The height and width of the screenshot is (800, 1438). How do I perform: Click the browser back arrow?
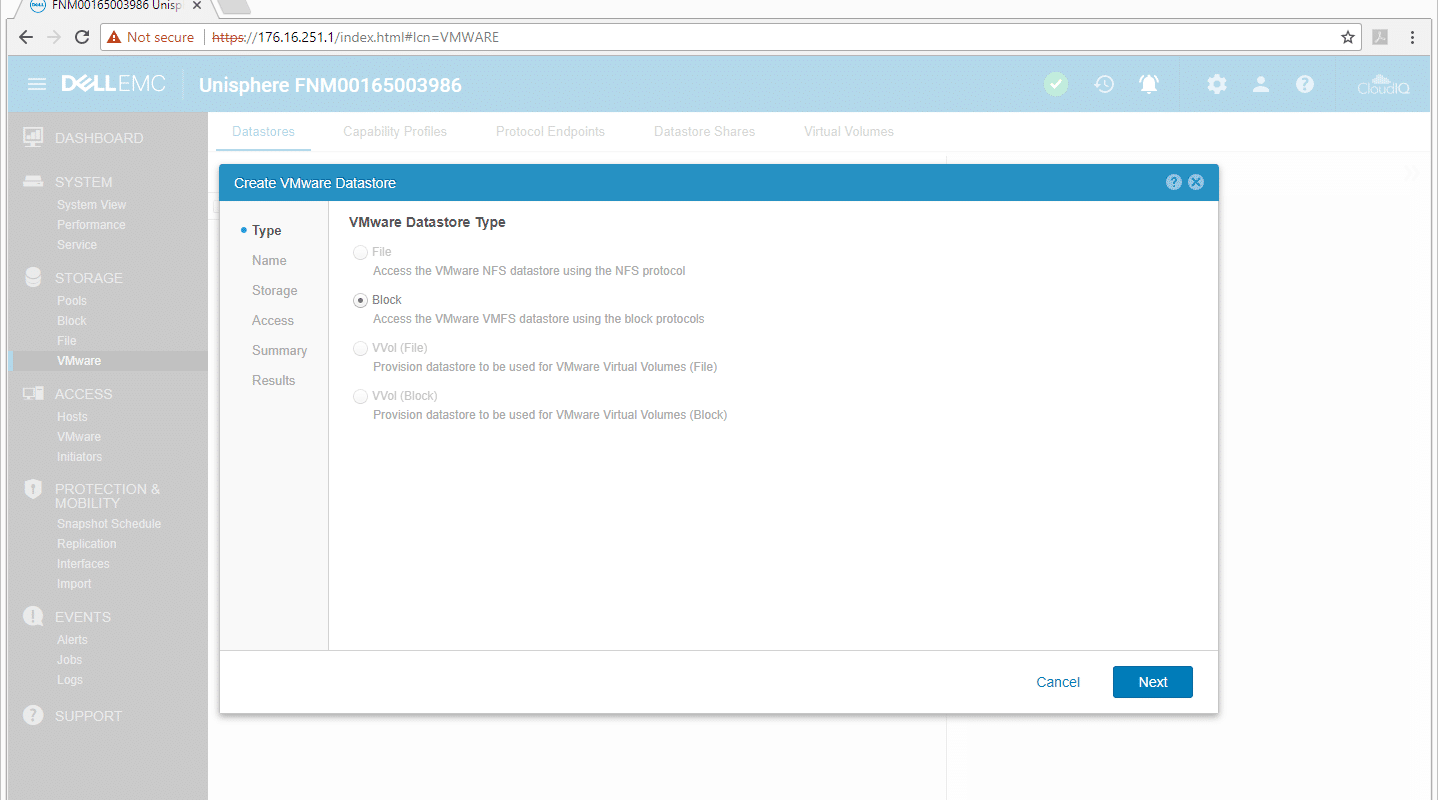click(x=26, y=37)
